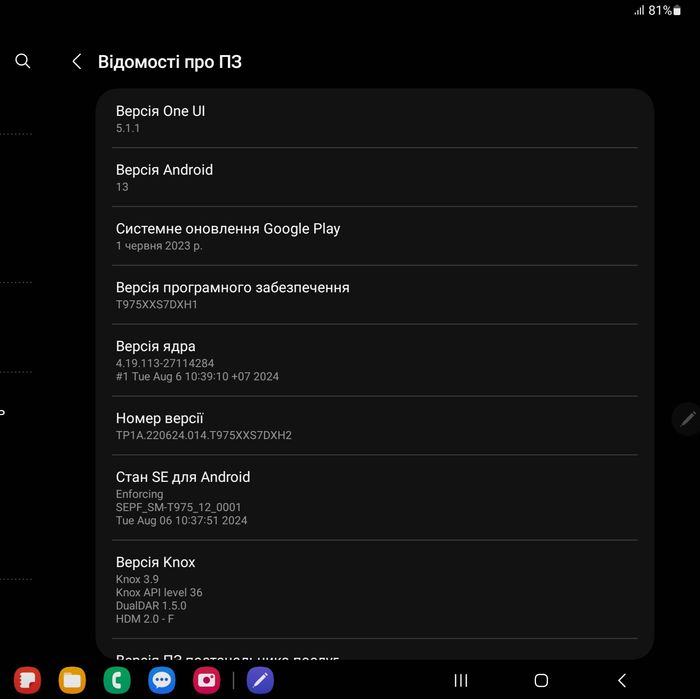Tap the 81% battery percentage text
Image resolution: width=700 pixels, height=699 pixels.
(660, 10)
